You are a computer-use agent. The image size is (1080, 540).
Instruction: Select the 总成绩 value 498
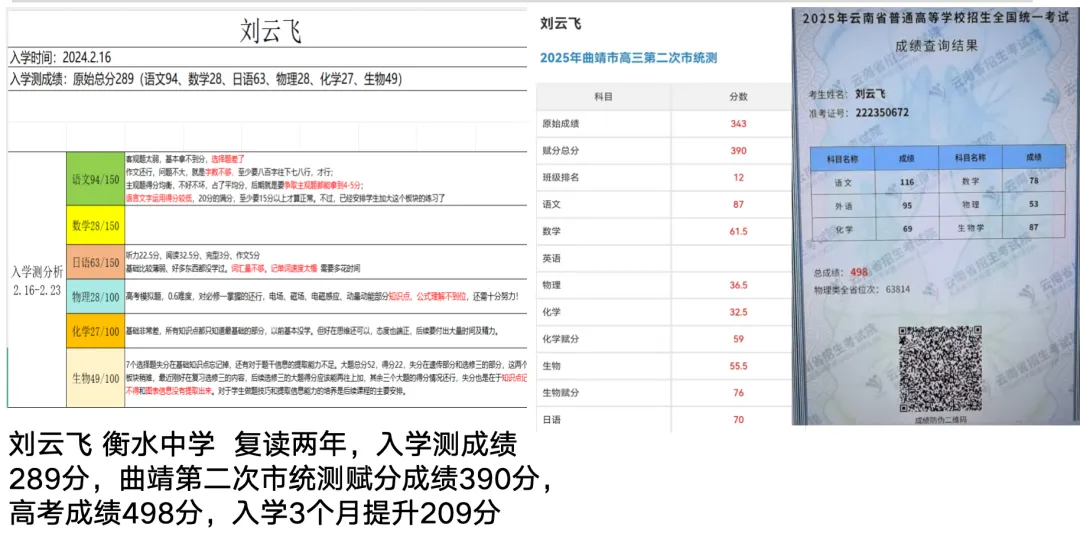coord(859,272)
